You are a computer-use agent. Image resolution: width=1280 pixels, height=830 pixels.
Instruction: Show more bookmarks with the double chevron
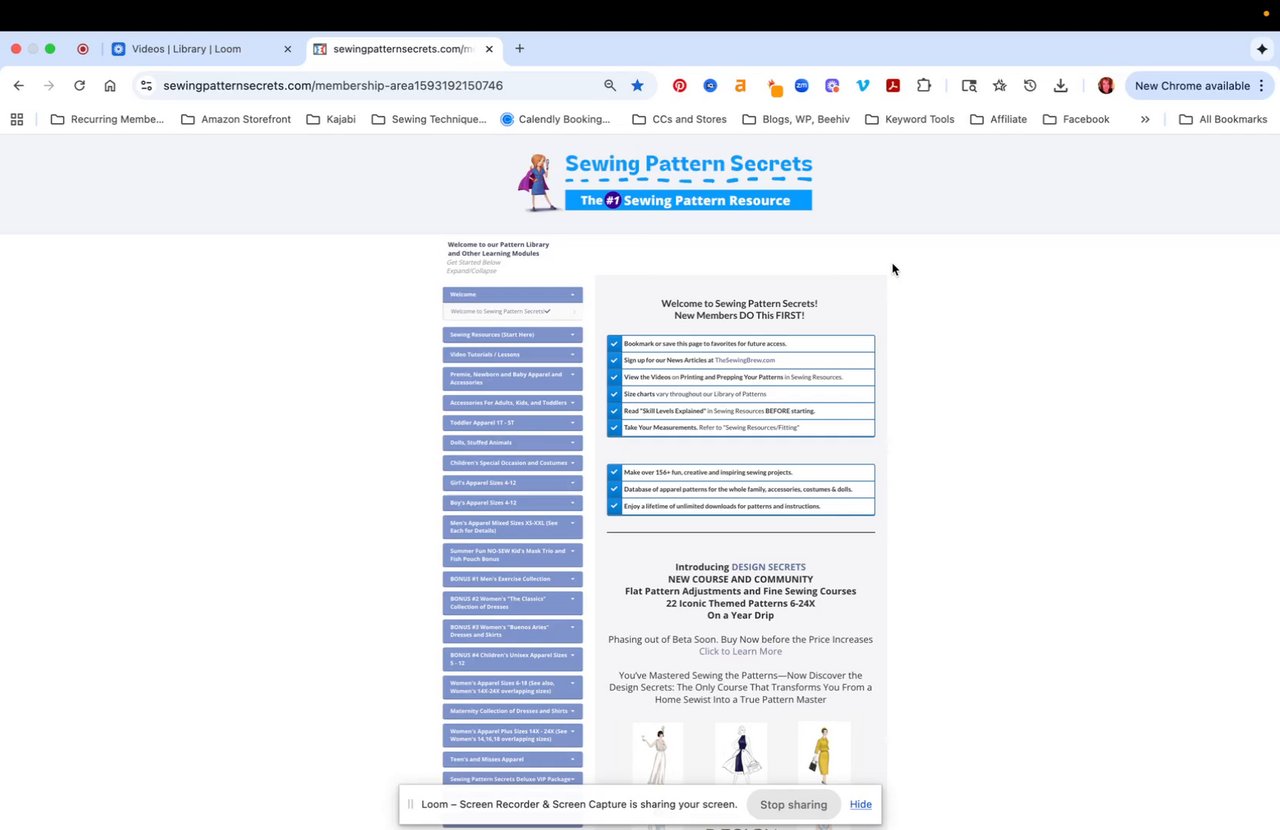(1145, 119)
